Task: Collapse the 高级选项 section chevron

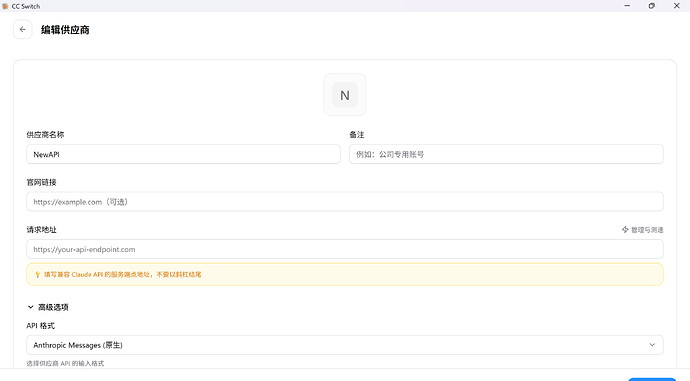Action: (x=30, y=307)
